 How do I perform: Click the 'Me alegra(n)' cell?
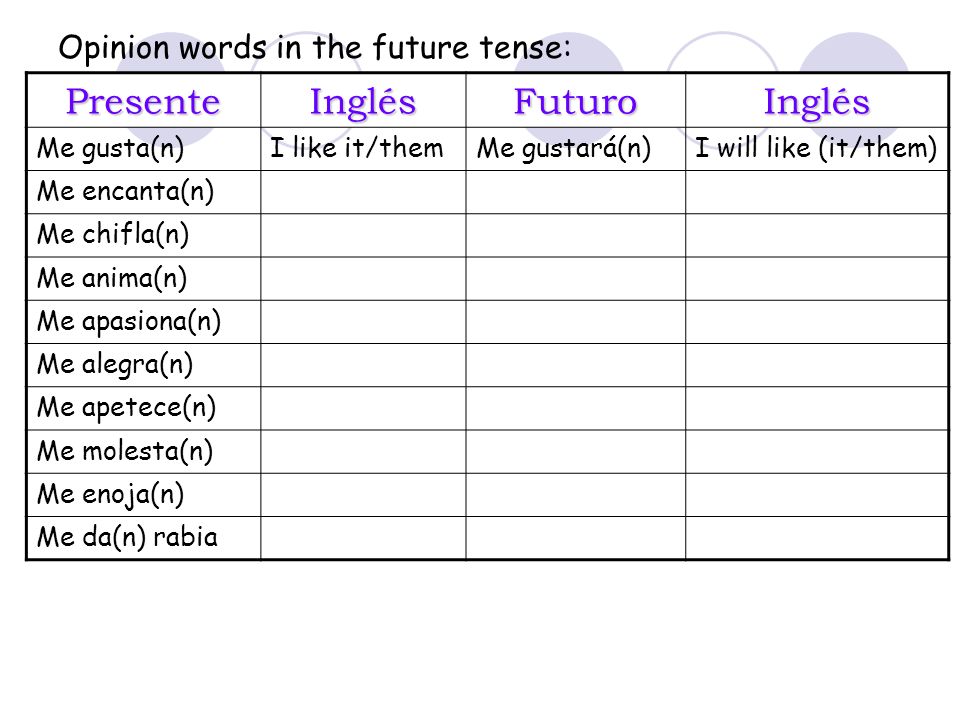click(x=144, y=365)
